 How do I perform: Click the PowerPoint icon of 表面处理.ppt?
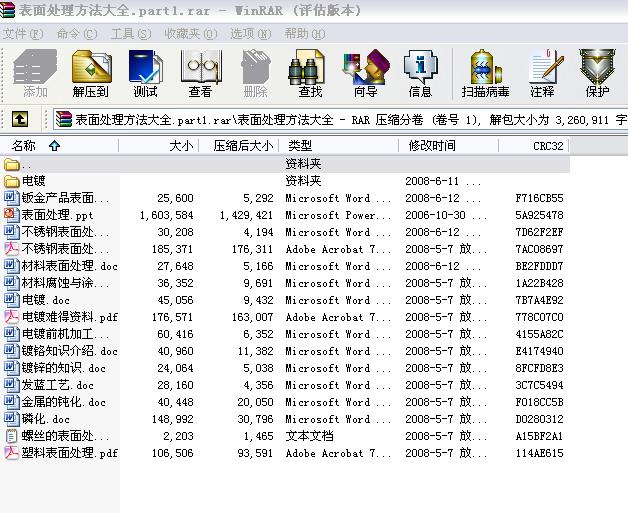click(12, 215)
